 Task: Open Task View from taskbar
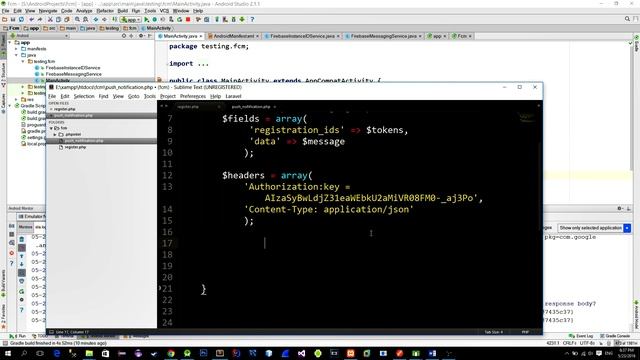[40, 353]
